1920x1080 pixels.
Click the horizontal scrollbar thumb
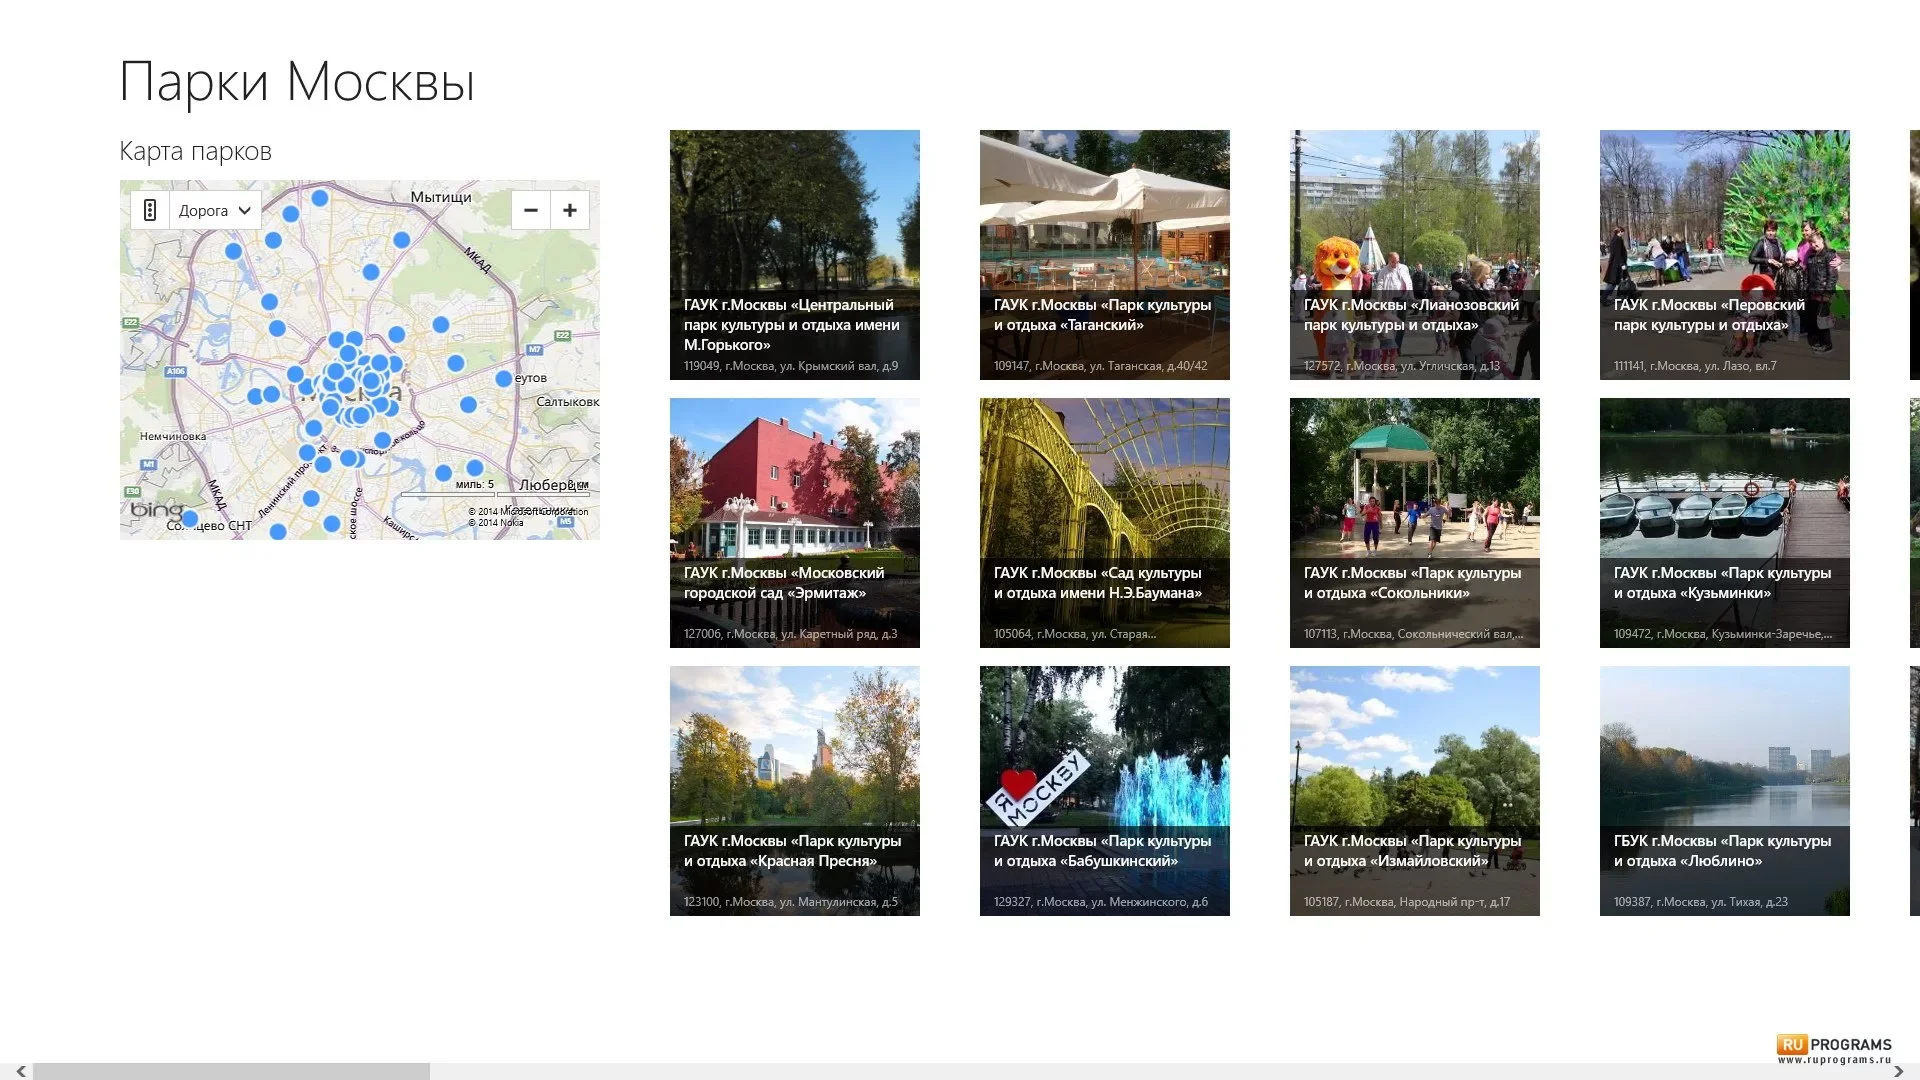click(x=231, y=1071)
